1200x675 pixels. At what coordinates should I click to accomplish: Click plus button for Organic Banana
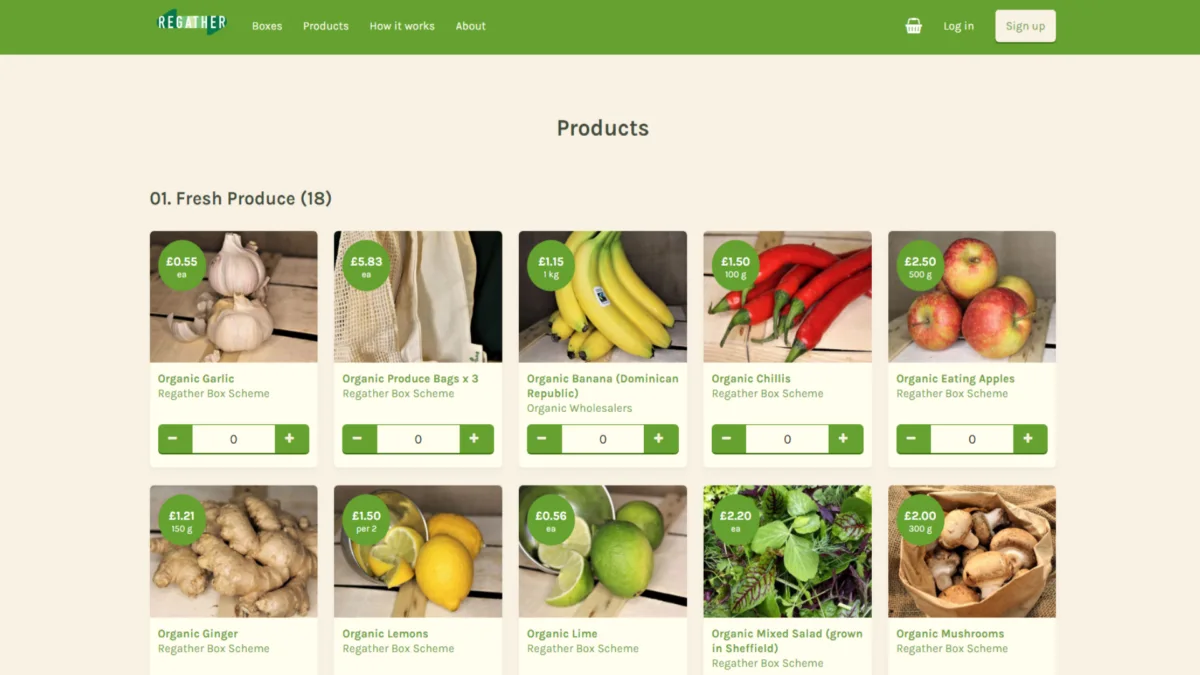click(661, 438)
